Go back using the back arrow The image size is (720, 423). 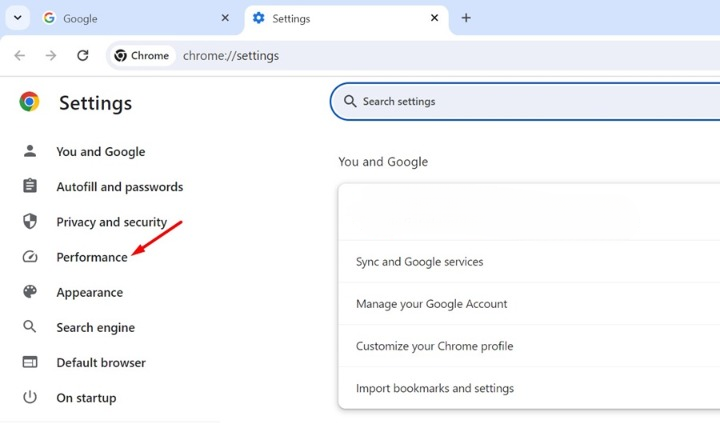click(x=20, y=56)
